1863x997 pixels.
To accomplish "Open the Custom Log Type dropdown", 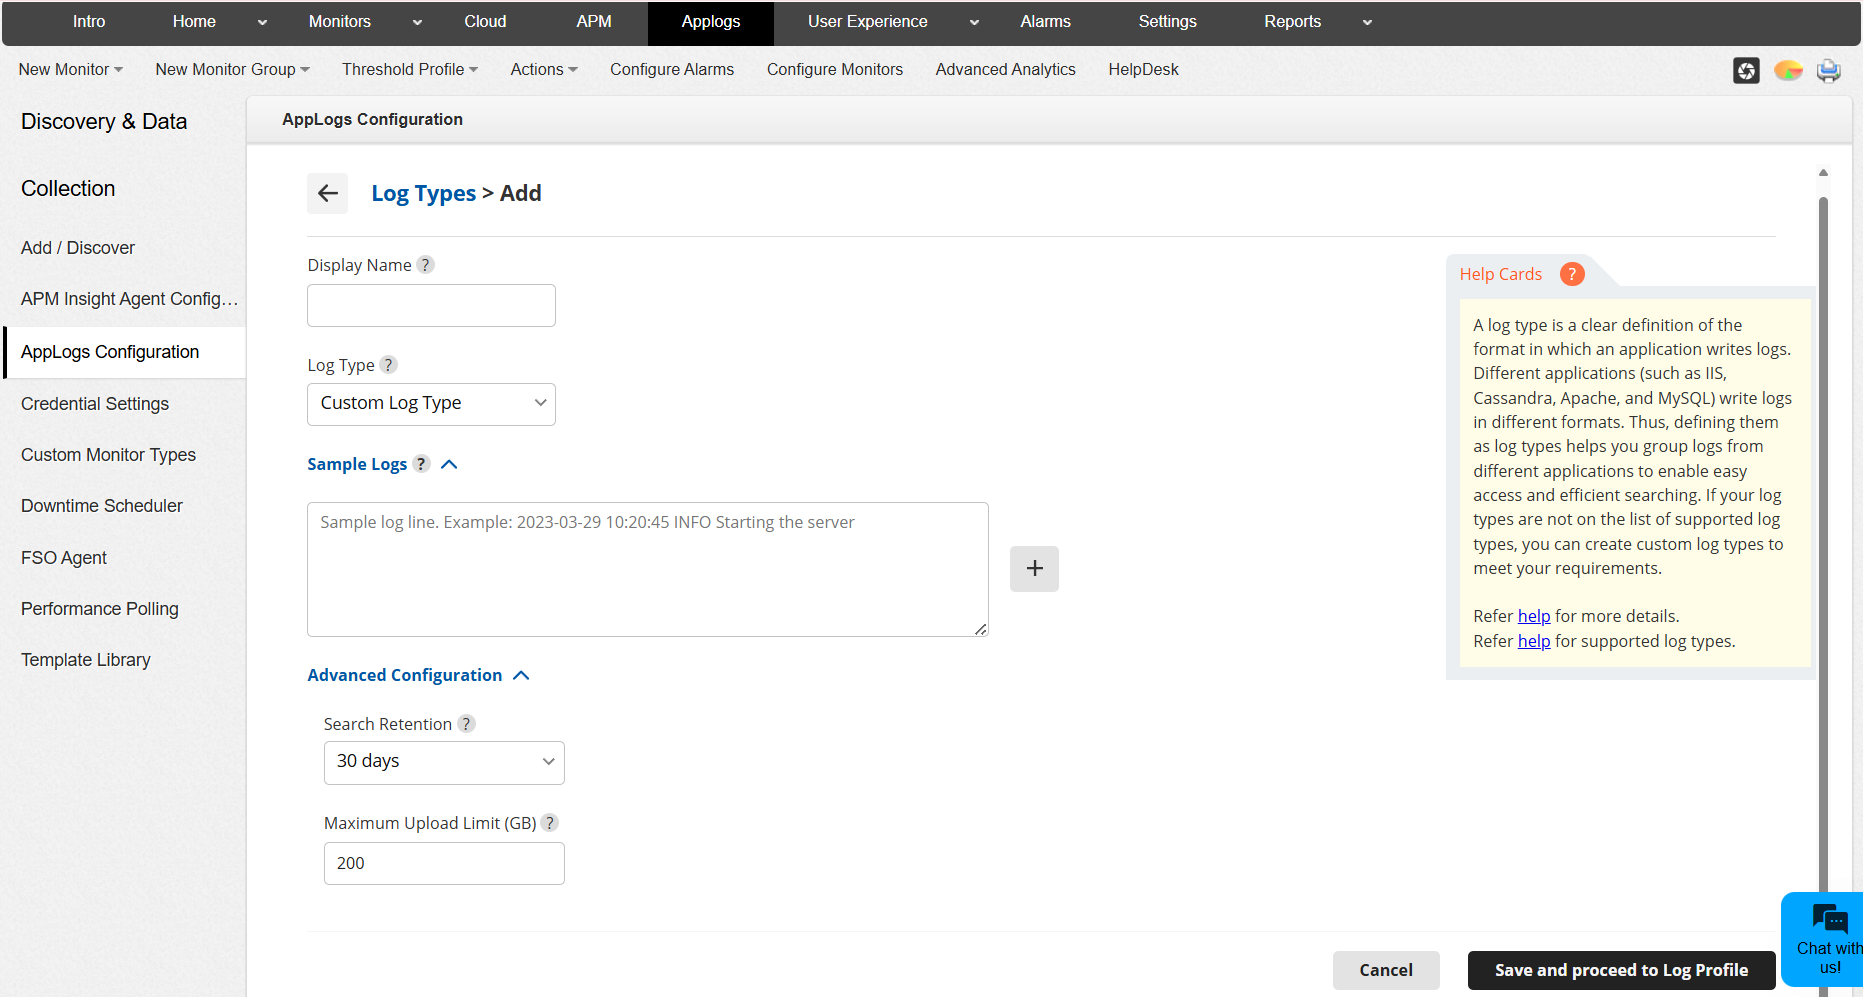I will [431, 404].
